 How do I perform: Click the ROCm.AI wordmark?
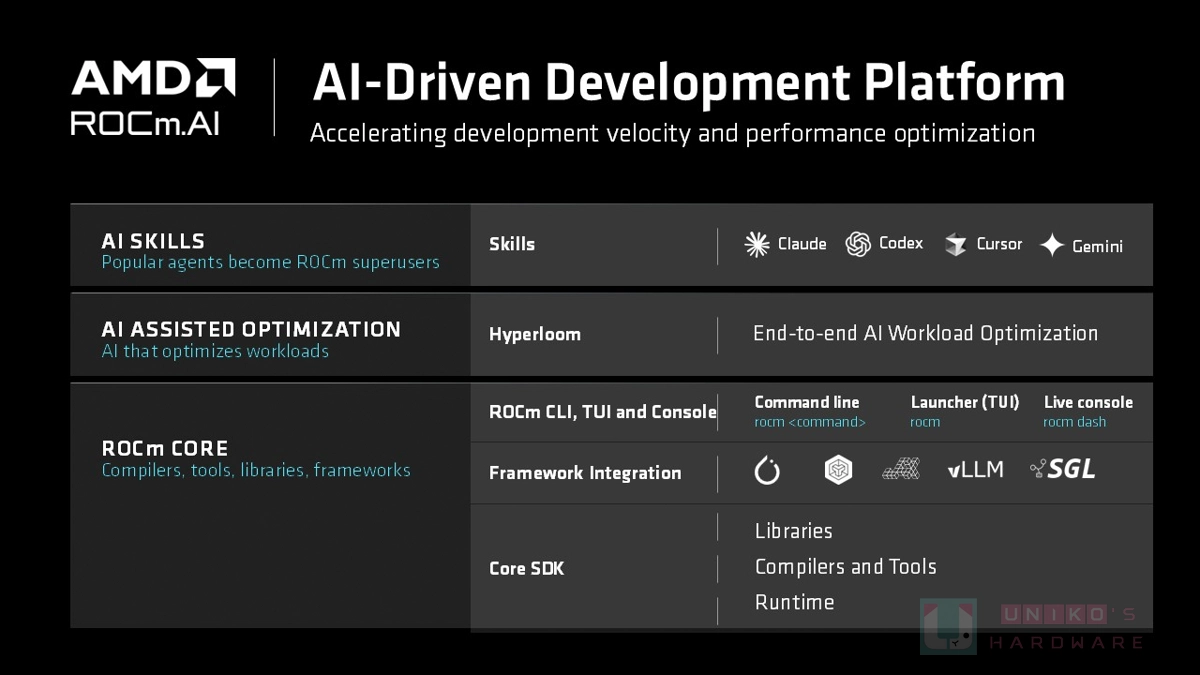click(x=145, y=123)
